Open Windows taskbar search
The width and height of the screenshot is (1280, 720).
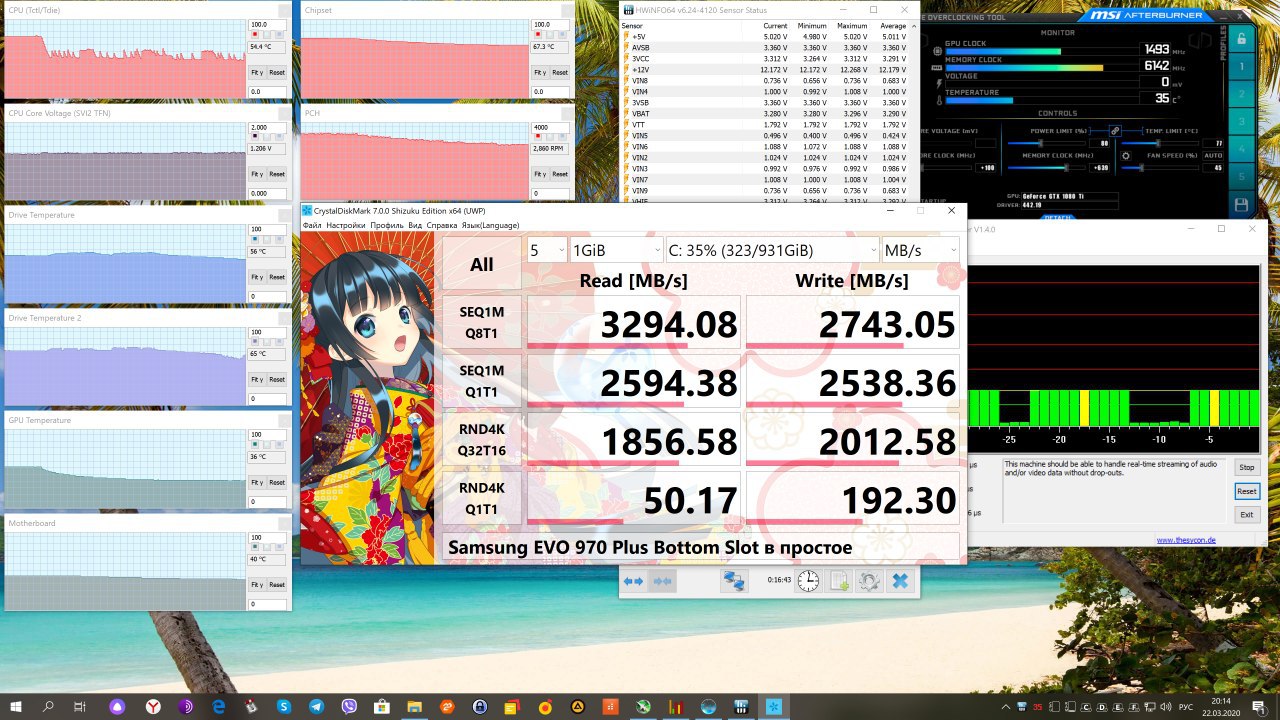tap(48, 707)
